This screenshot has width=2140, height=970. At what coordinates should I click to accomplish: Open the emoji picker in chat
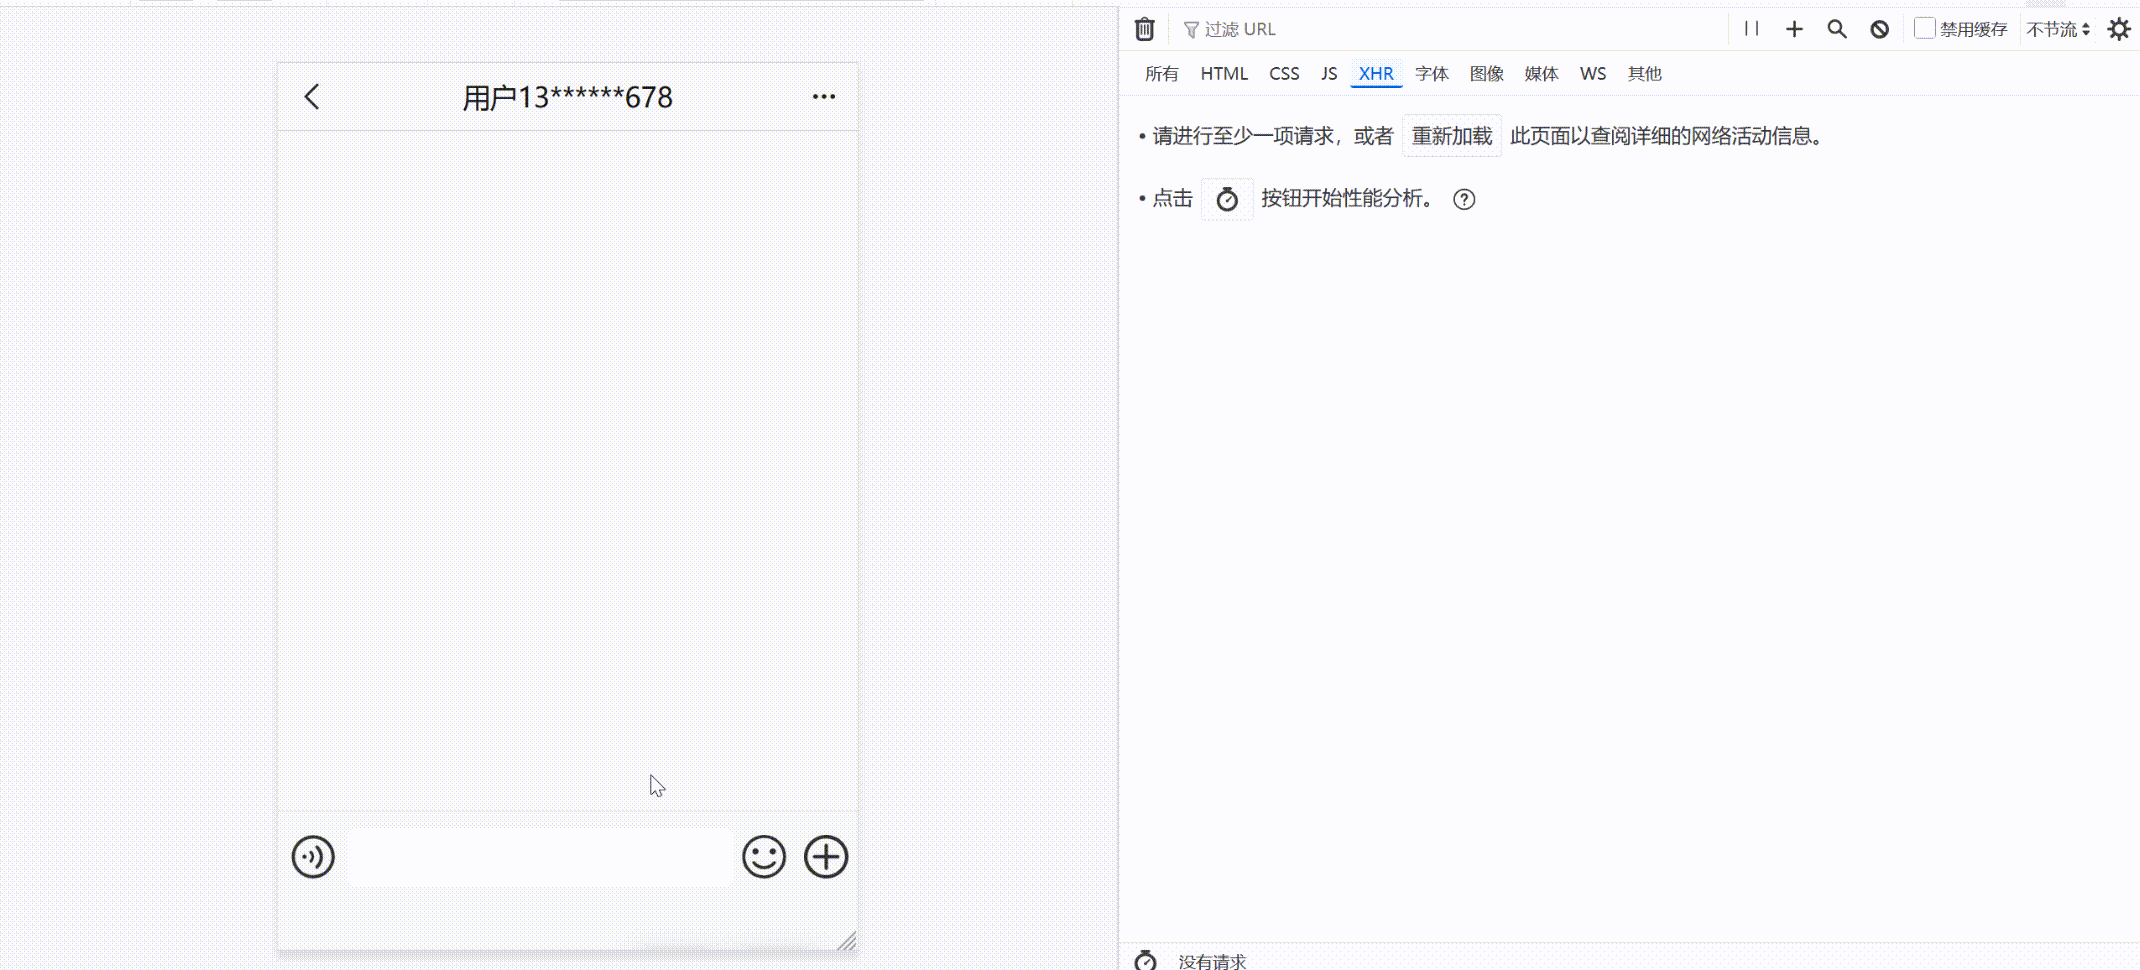tap(764, 857)
